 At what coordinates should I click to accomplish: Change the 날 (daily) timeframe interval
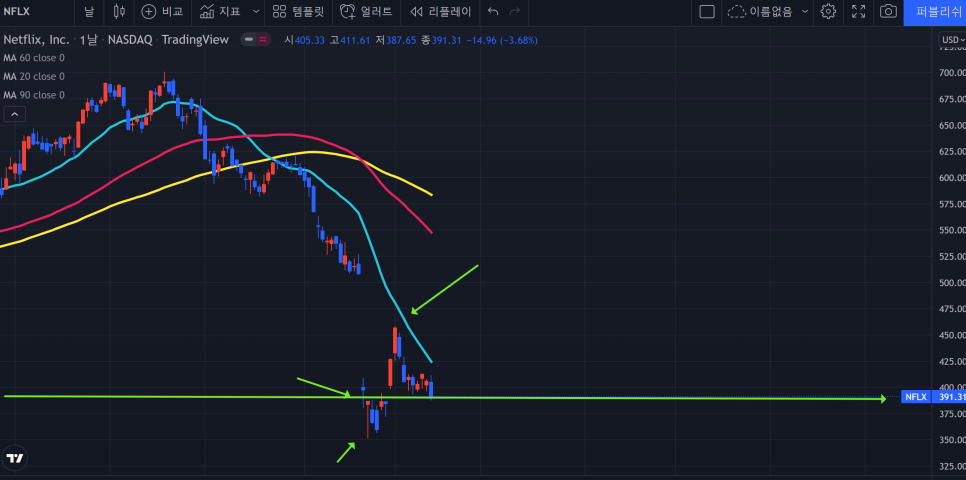pyautogui.click(x=89, y=11)
